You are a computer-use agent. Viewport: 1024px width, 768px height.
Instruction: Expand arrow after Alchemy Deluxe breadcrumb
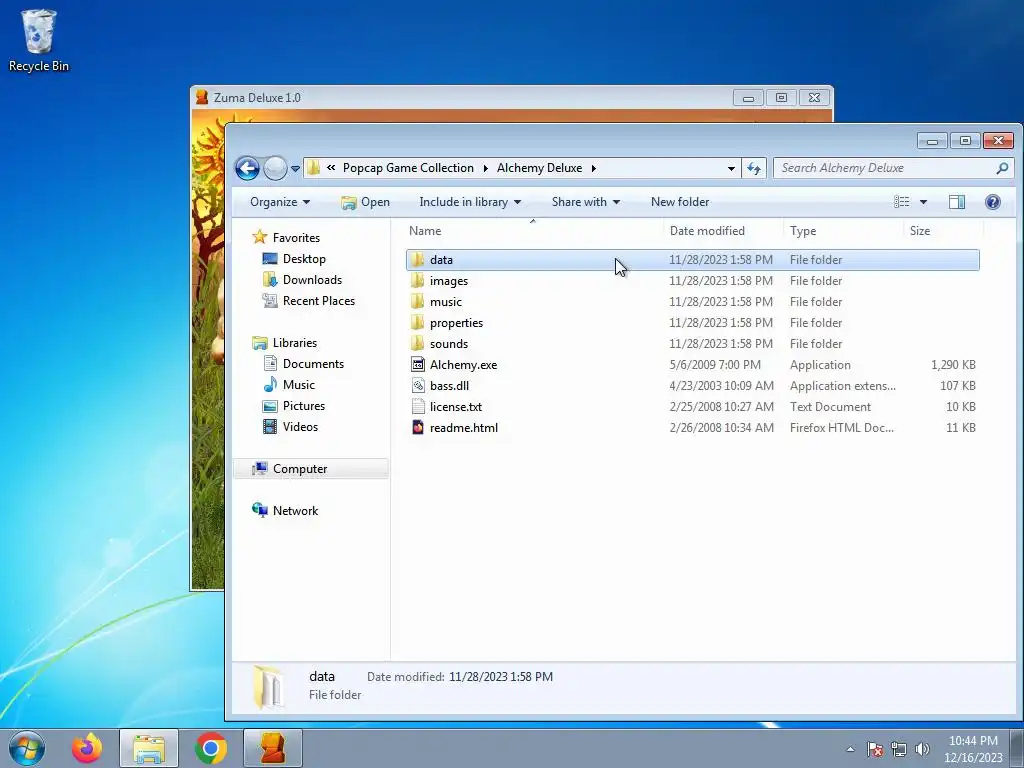tap(594, 168)
